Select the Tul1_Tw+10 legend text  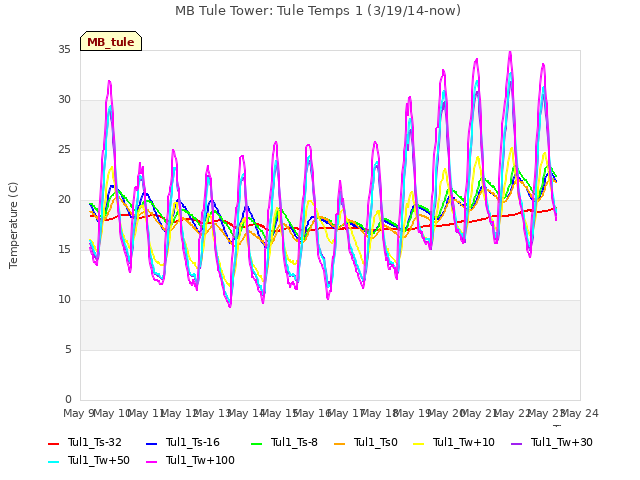point(464,442)
